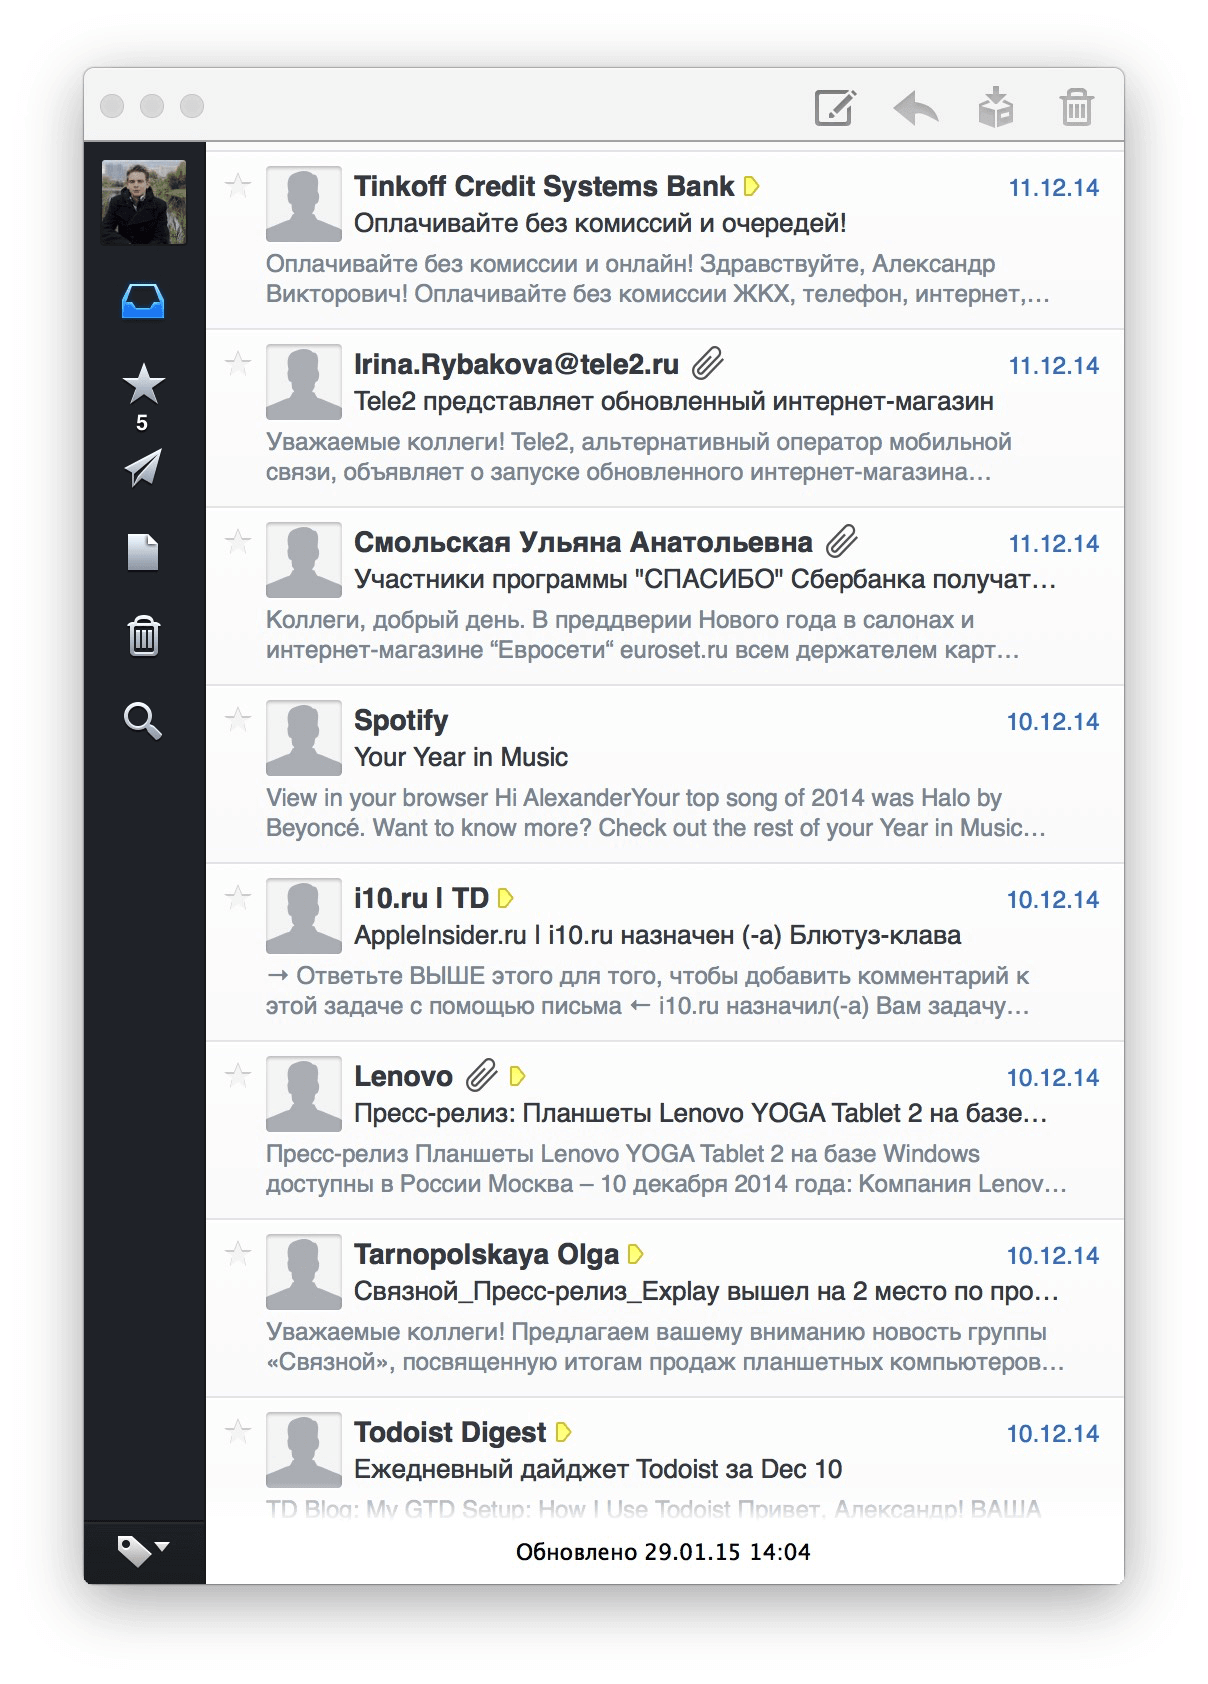
Task: Open 'Связной_Пресс-релиз_Explay' email
Action: [x=665, y=1308]
